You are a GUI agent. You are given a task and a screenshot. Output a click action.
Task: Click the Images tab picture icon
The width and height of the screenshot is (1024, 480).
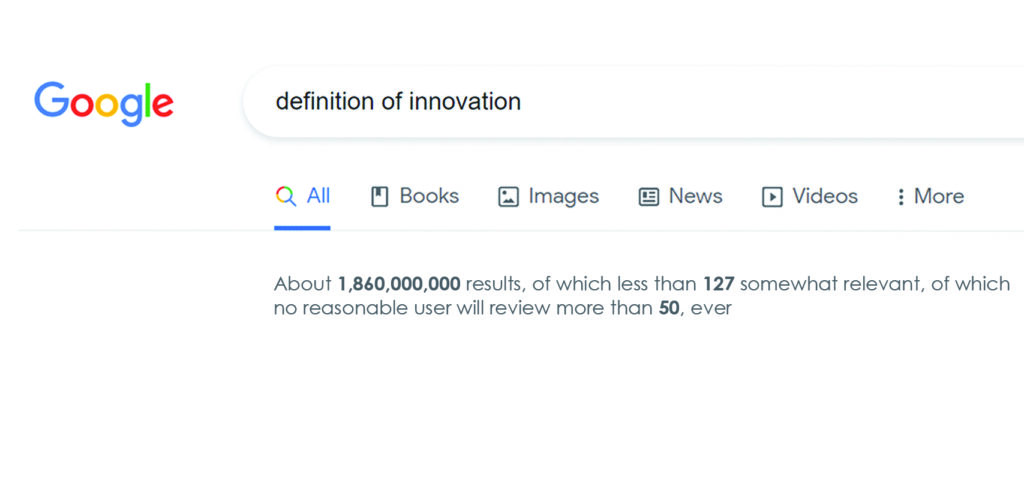(x=508, y=197)
